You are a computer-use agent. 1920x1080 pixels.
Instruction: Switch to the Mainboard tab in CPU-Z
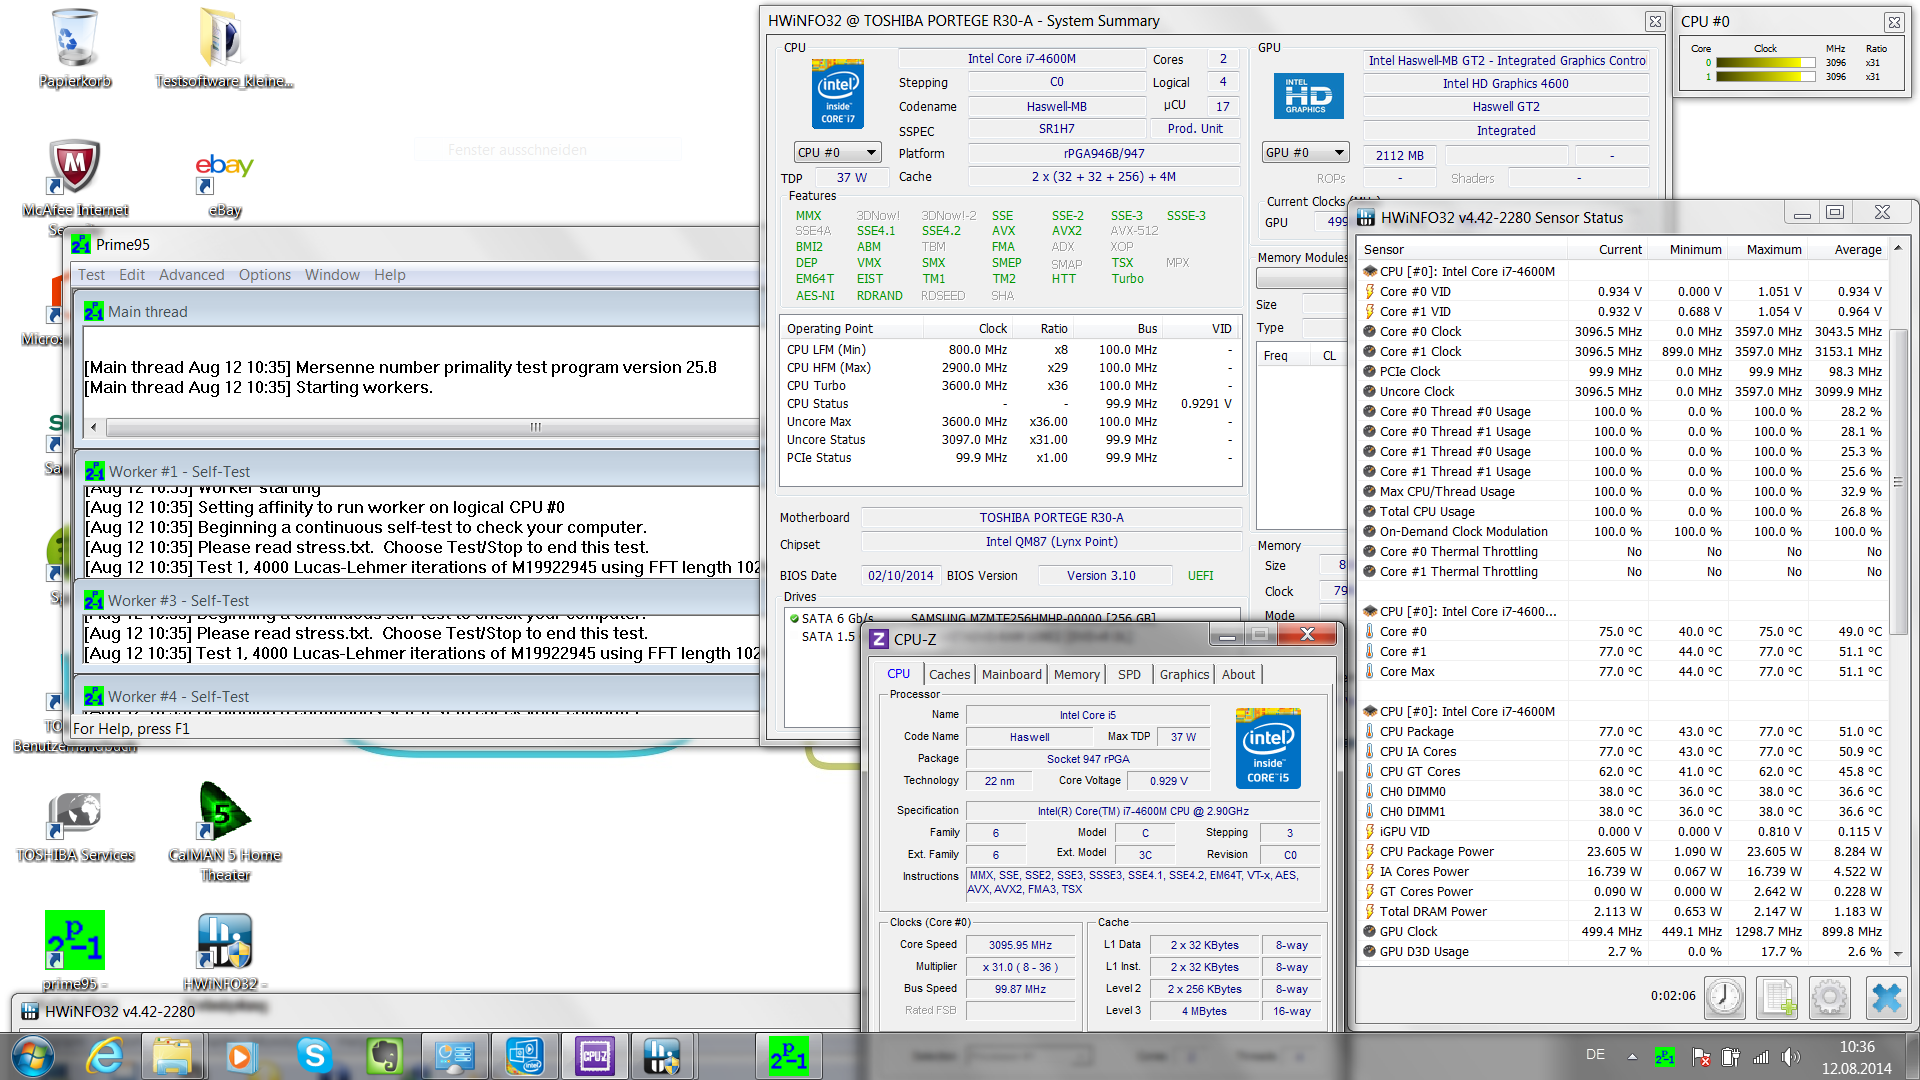coord(1011,675)
